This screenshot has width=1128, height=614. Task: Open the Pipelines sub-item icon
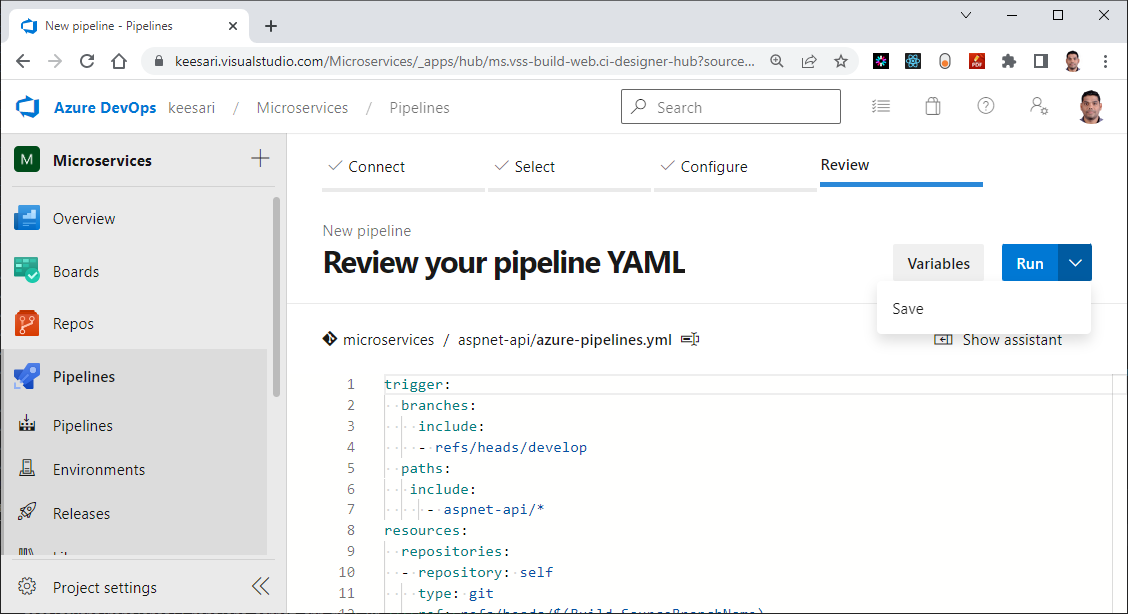[x=27, y=425]
